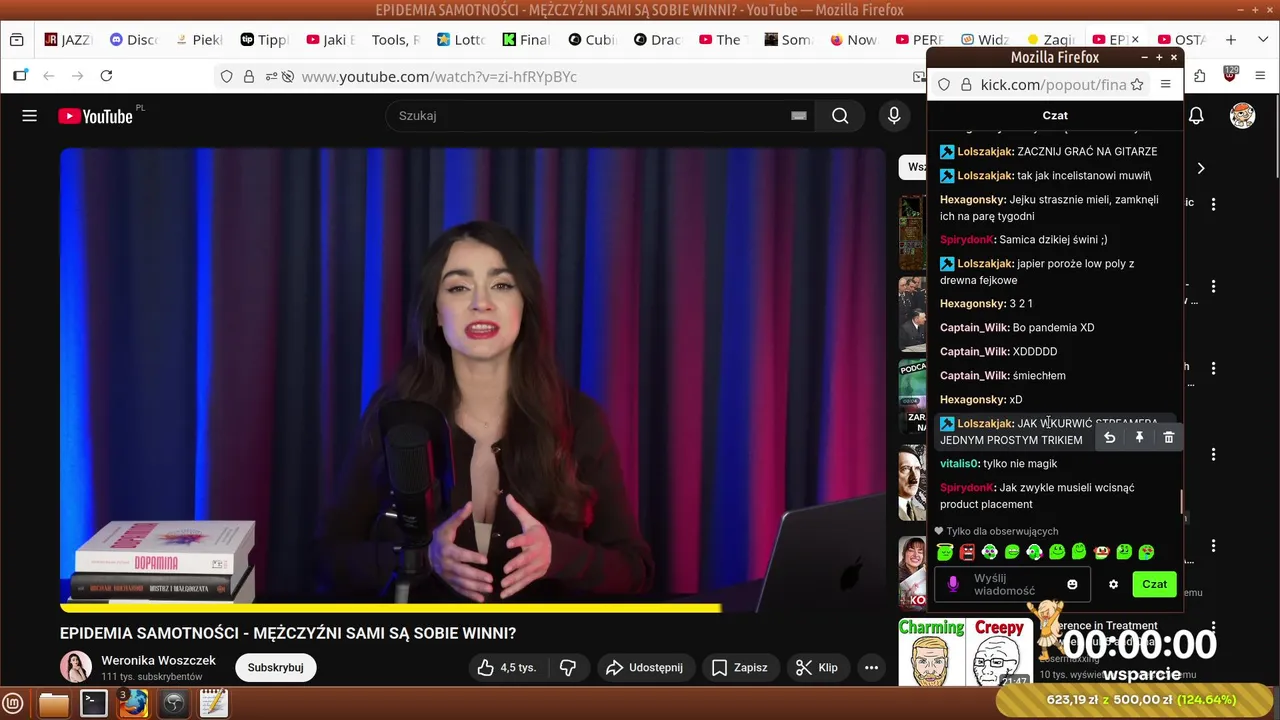The image size is (1280, 720).
Task: Insert the halo green emote
Action: pyautogui.click(x=945, y=551)
